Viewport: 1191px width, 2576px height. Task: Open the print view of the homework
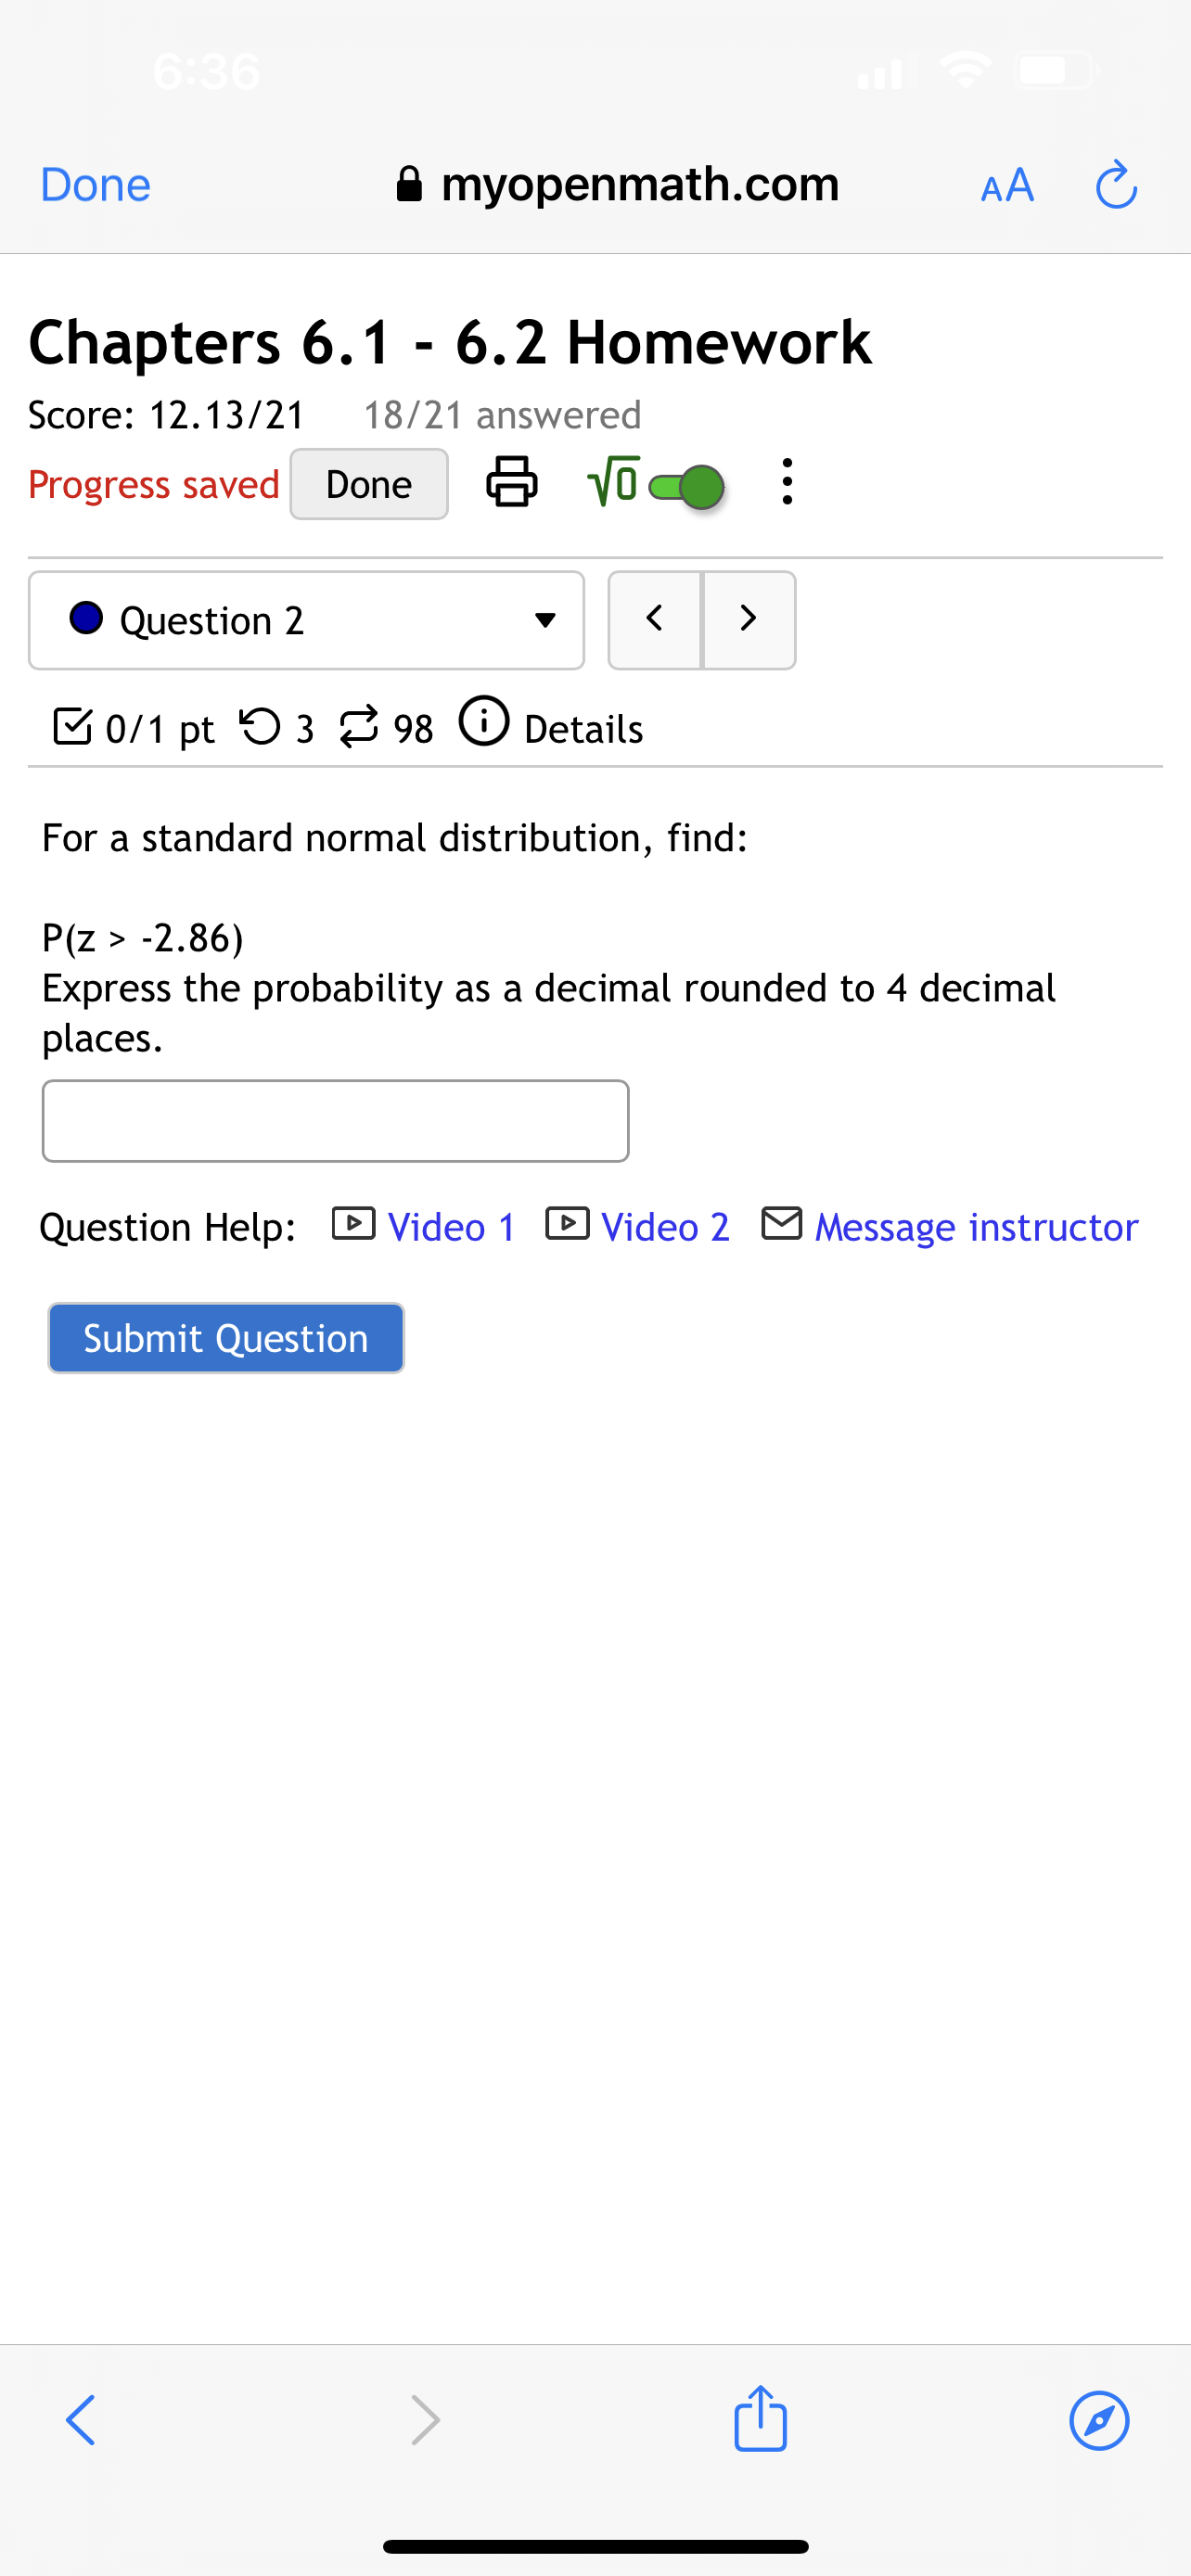tap(511, 483)
